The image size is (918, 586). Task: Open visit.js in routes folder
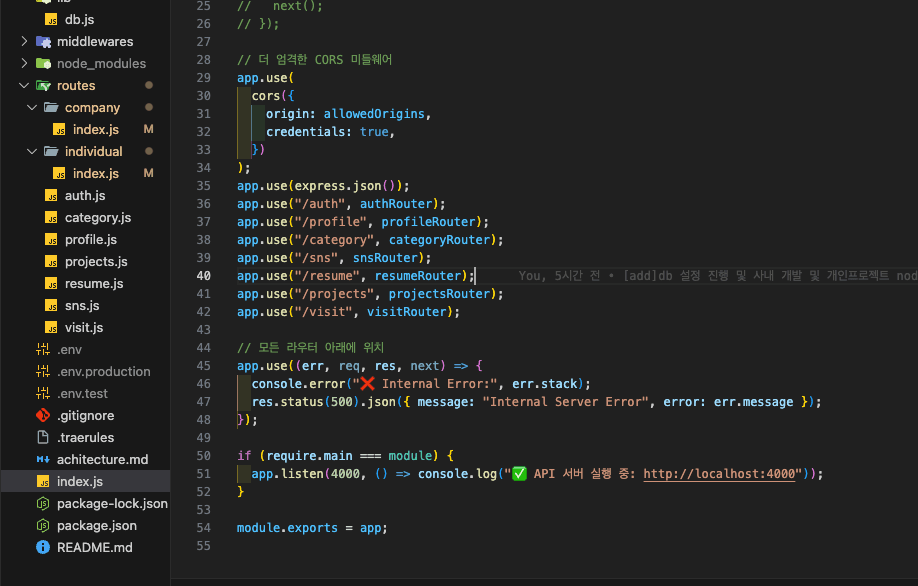pyautogui.click(x=85, y=328)
